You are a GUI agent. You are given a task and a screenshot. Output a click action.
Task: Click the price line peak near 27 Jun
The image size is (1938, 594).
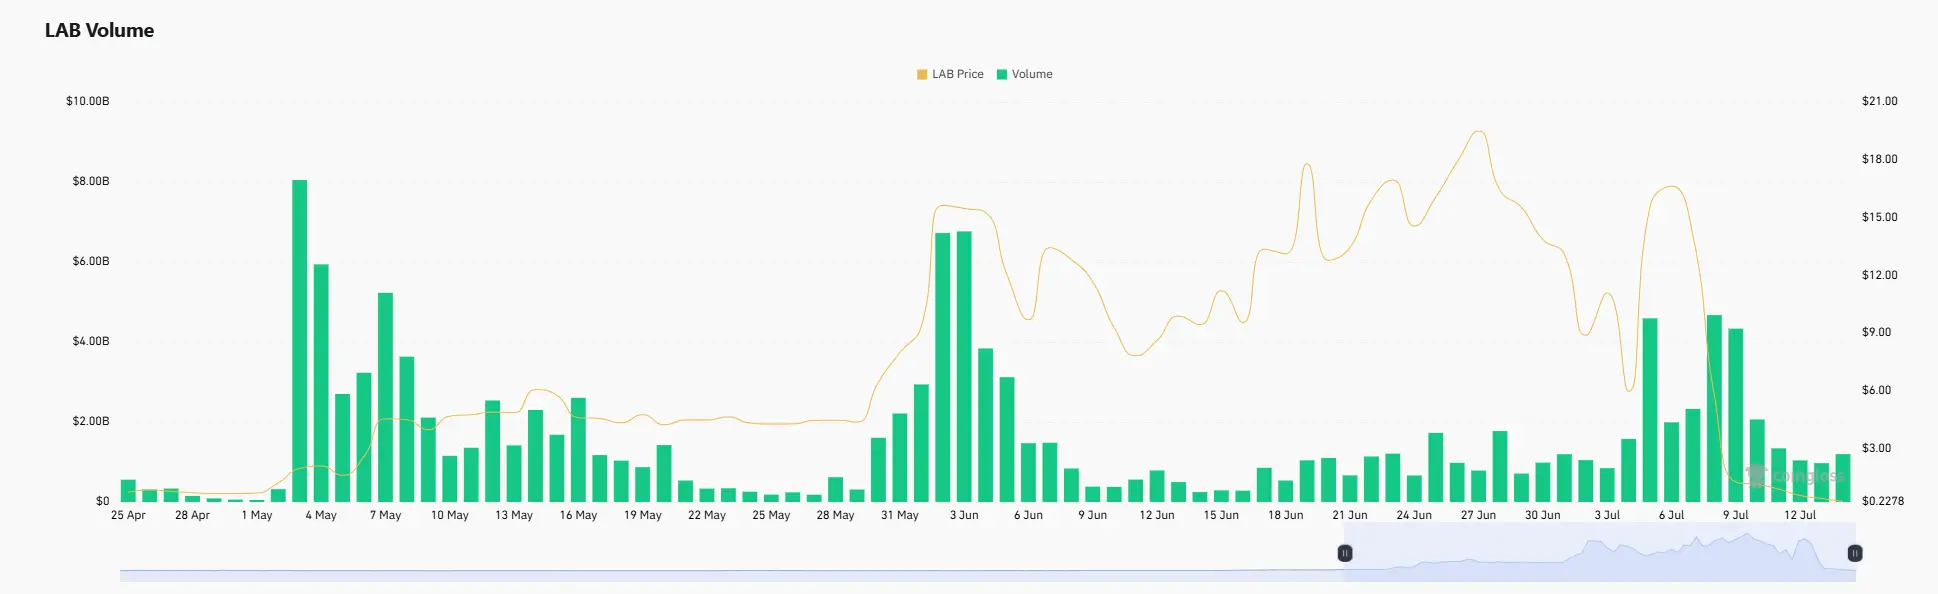pyautogui.click(x=1478, y=132)
